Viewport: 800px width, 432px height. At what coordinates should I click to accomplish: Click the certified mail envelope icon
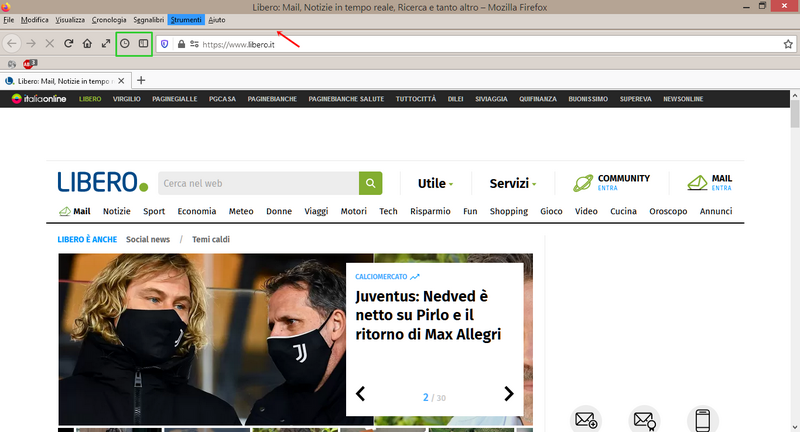tap(644, 420)
